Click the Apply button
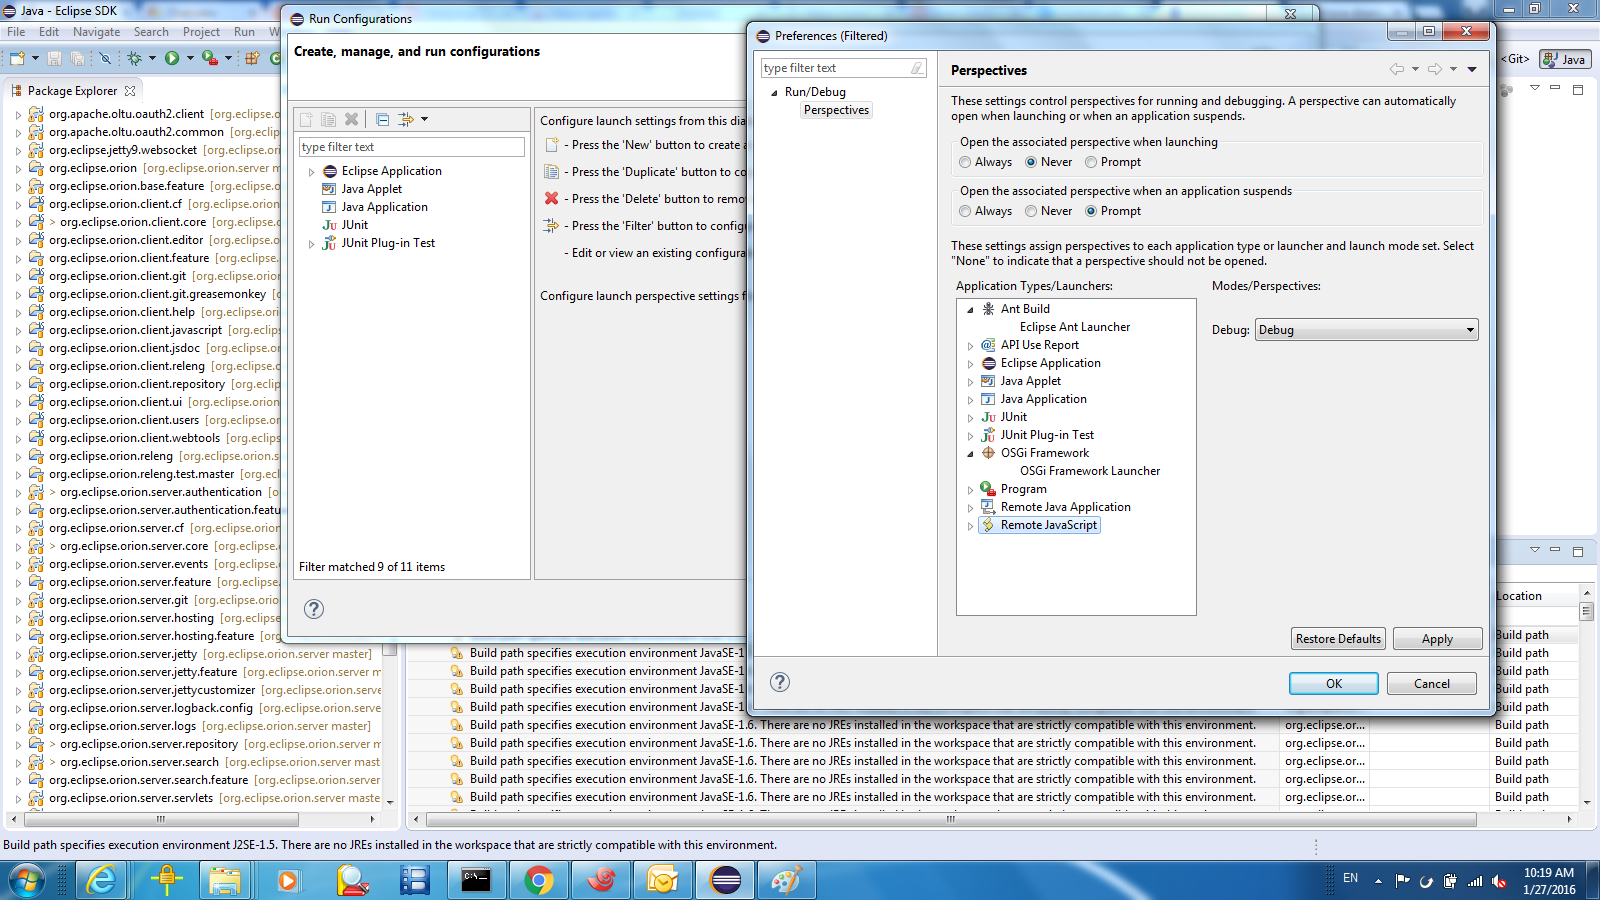1600x900 pixels. (1437, 639)
